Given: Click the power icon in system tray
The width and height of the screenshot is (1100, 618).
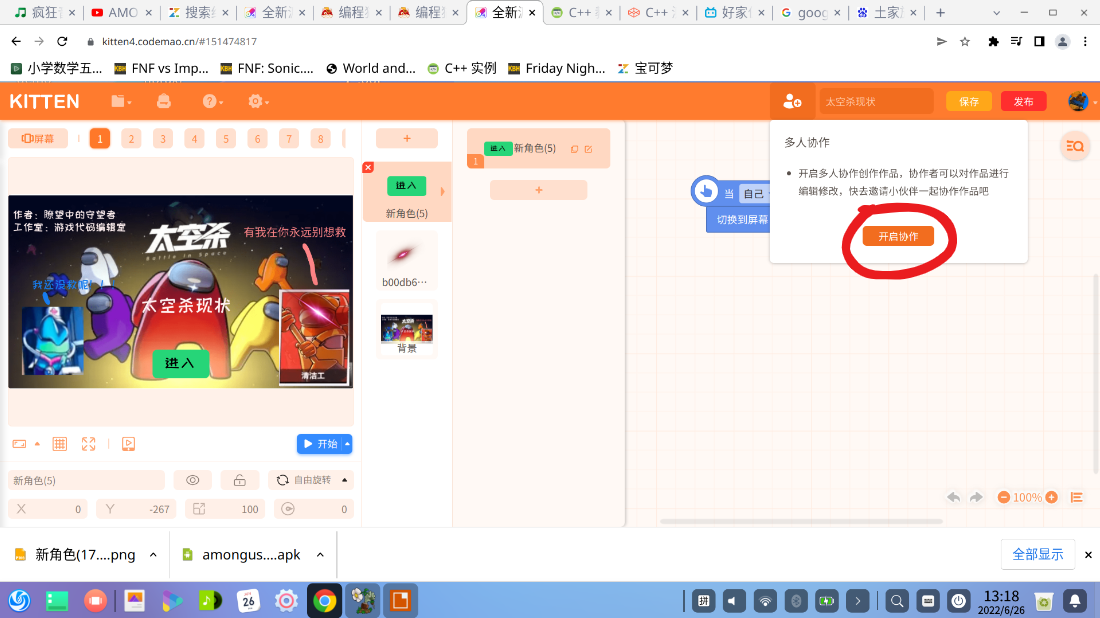Looking at the screenshot, I should click(958, 601).
